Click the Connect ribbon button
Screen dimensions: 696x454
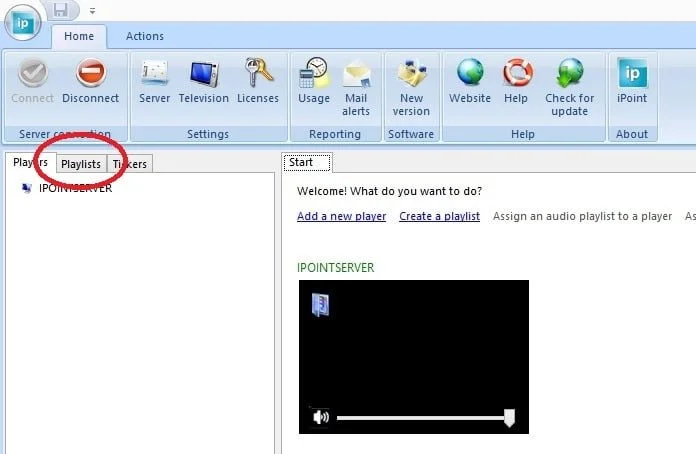(x=32, y=81)
